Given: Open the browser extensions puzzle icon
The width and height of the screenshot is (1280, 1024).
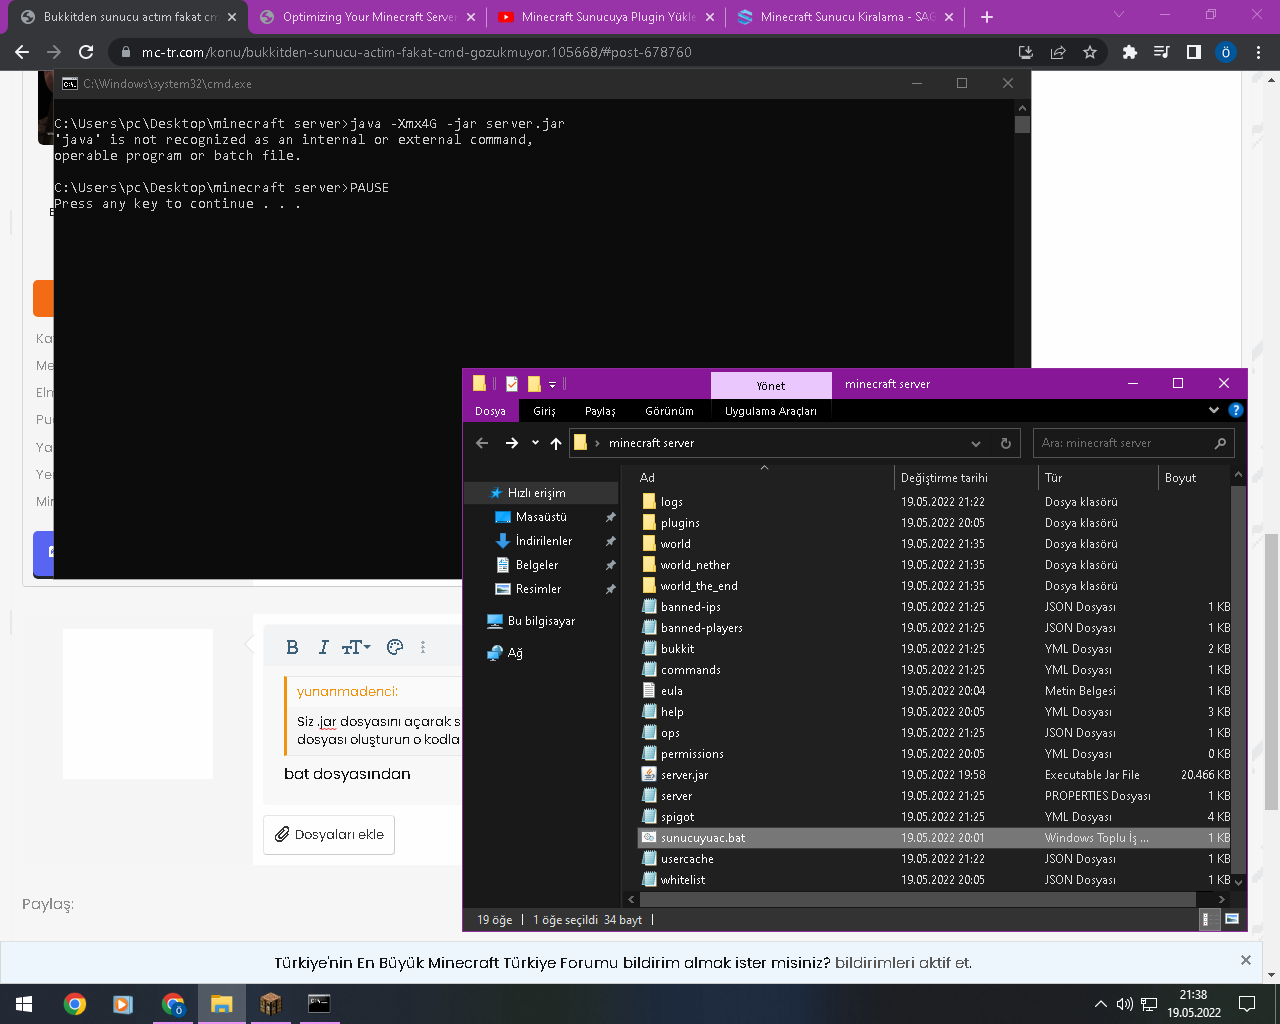Looking at the screenshot, I should tap(1130, 52).
